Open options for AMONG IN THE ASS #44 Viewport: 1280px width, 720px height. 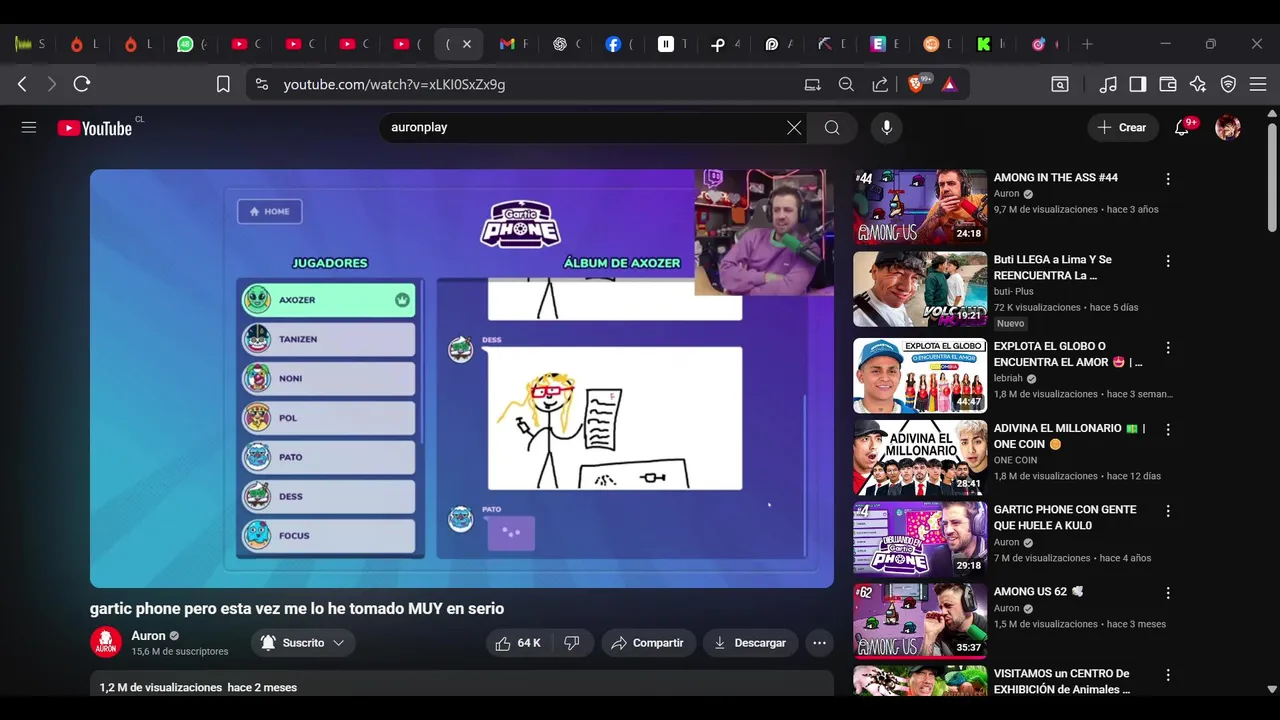coord(1167,179)
